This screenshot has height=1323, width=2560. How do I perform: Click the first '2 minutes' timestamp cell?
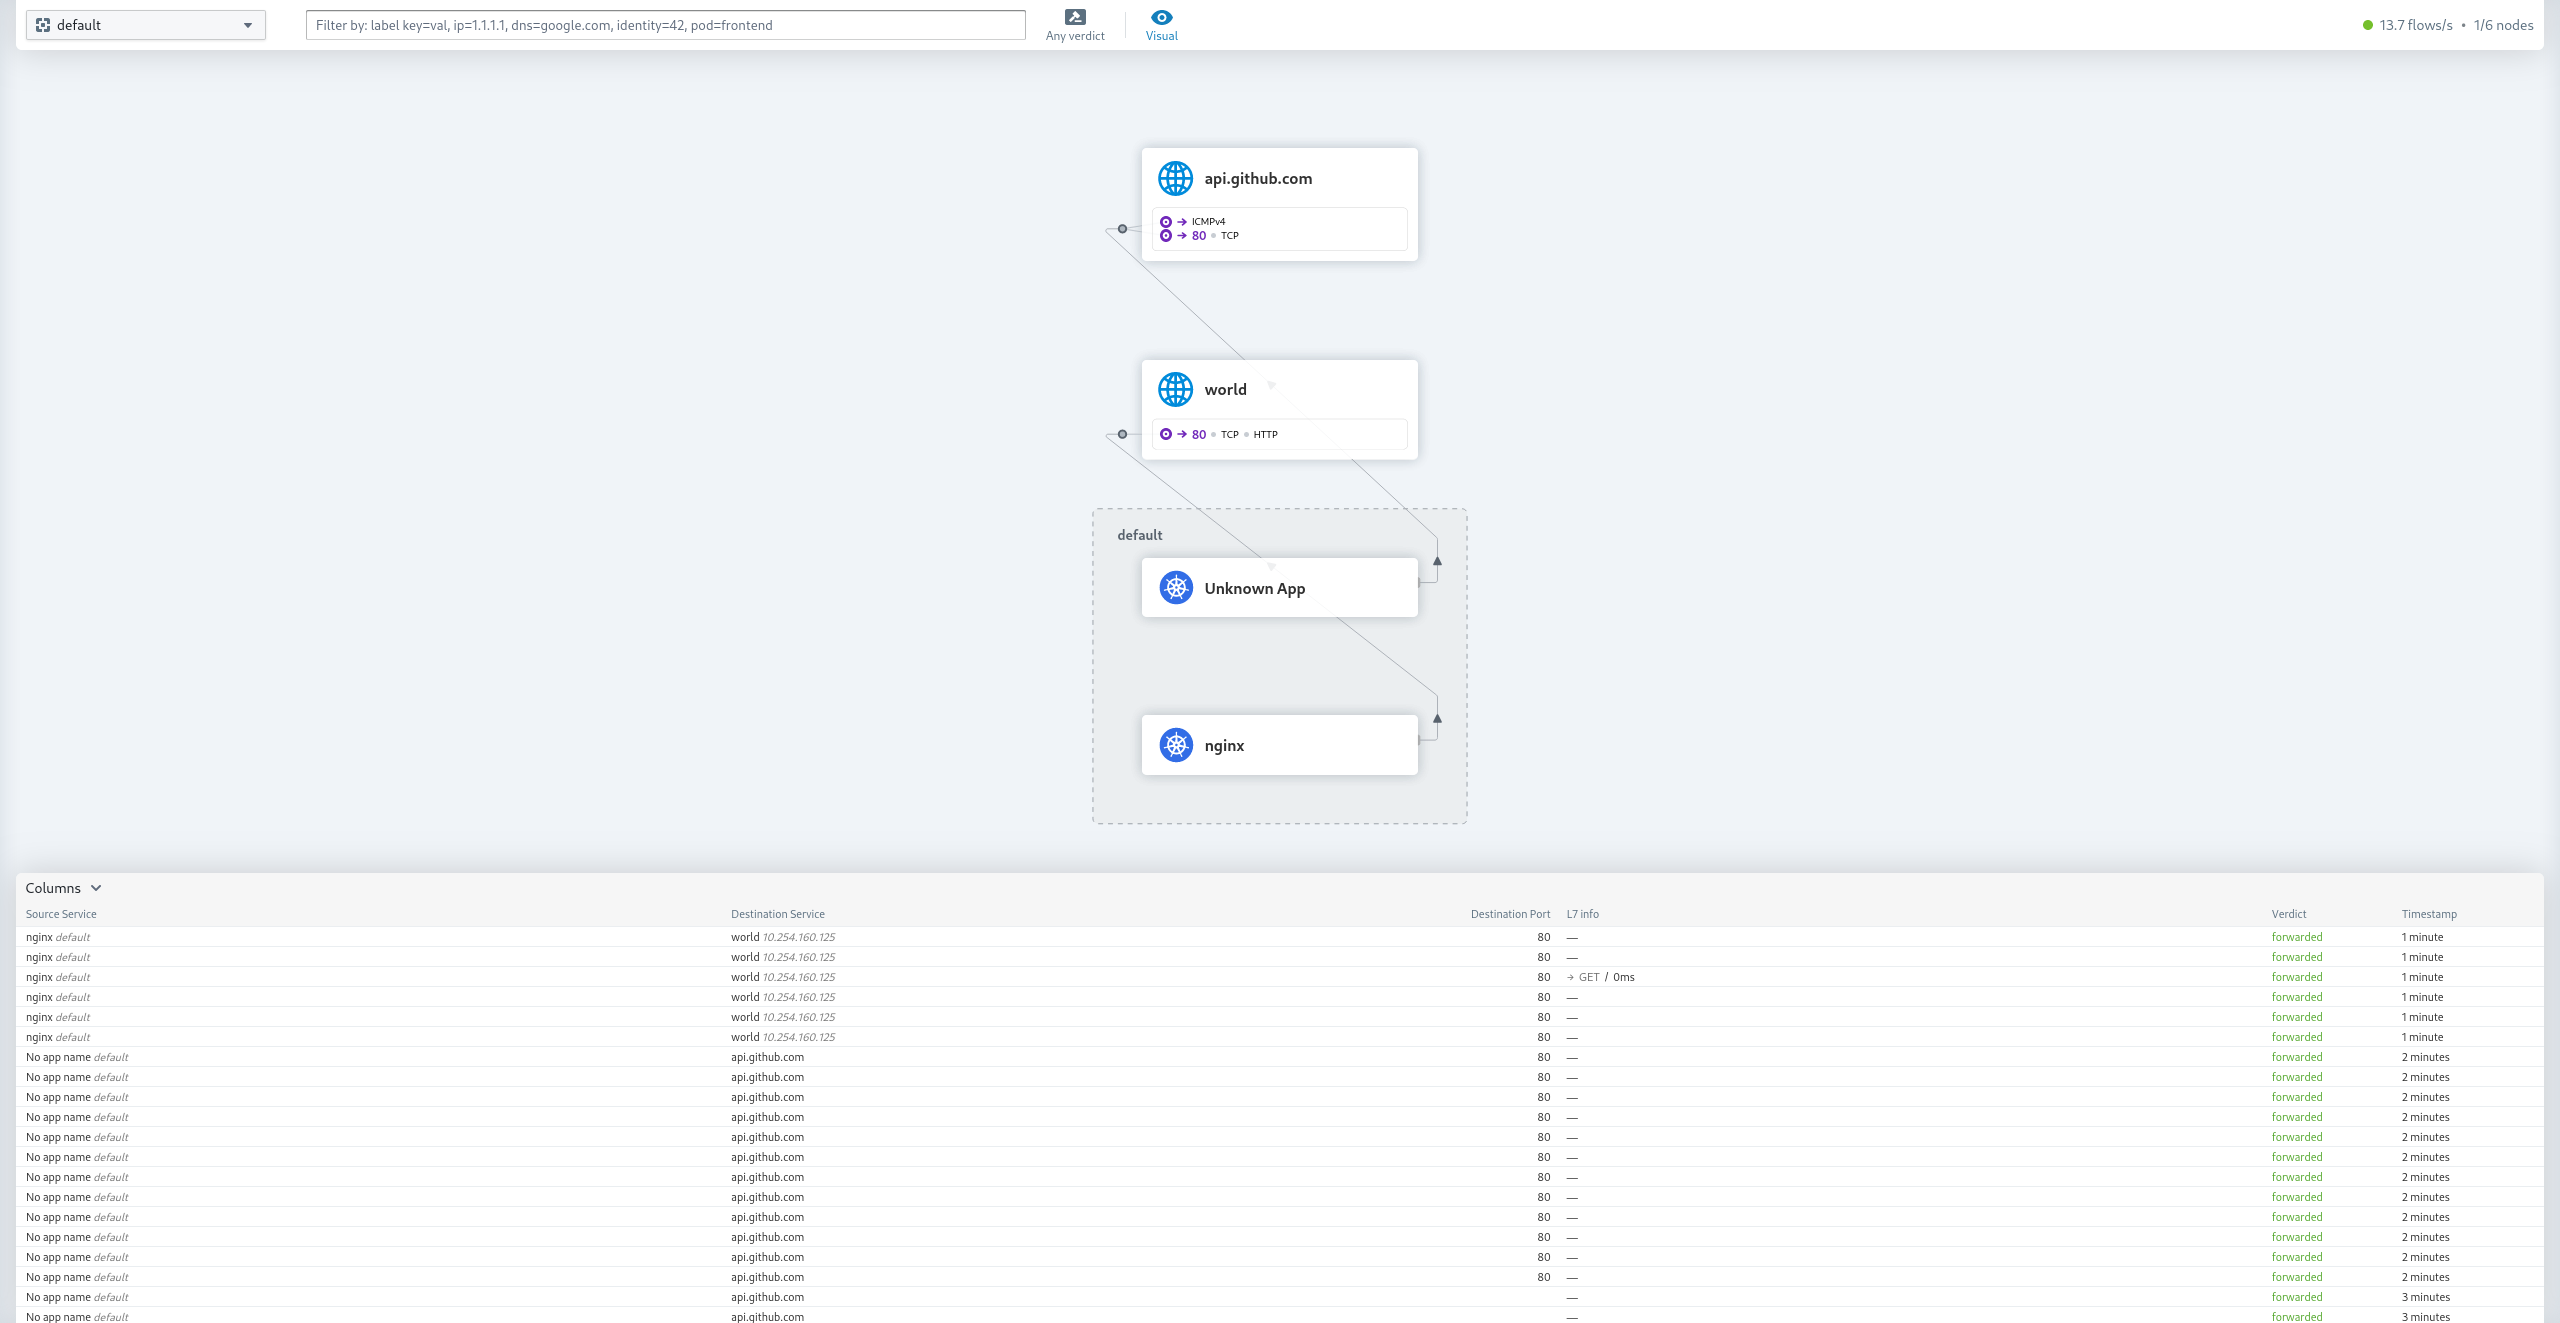coord(2425,1057)
